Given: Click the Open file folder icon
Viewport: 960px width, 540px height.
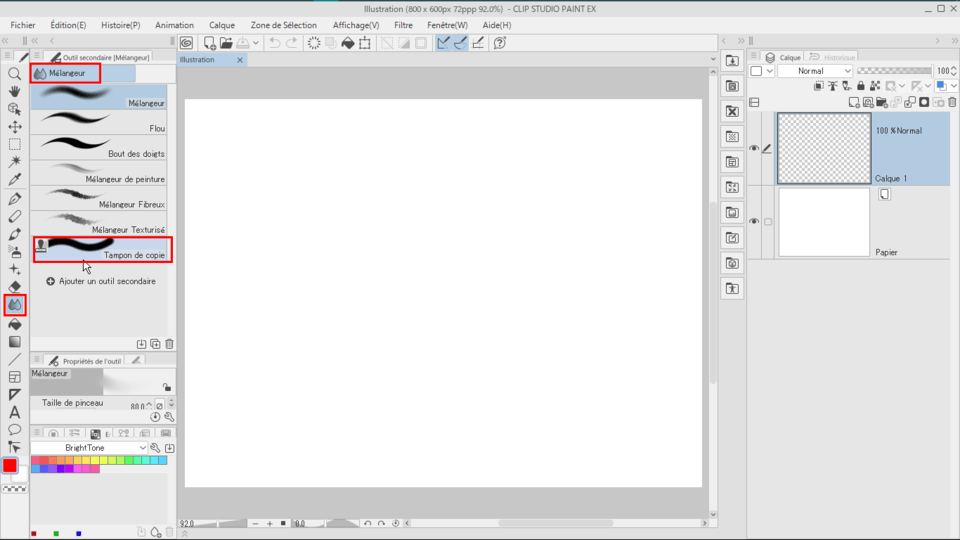Looking at the screenshot, I should (226, 43).
